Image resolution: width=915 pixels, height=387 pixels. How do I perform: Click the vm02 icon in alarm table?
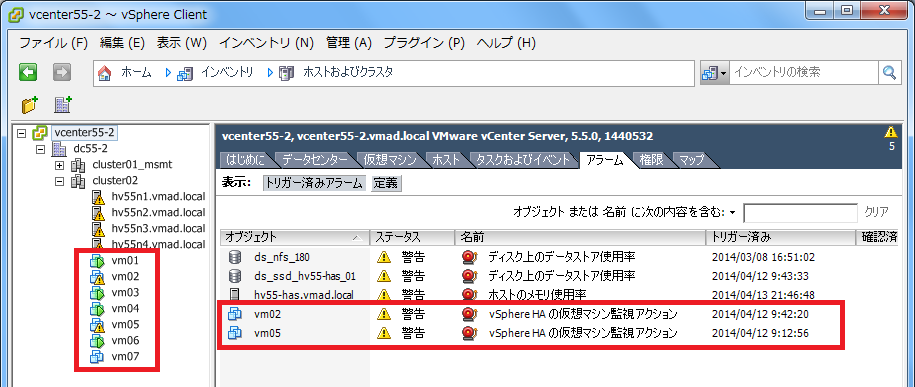[235, 314]
